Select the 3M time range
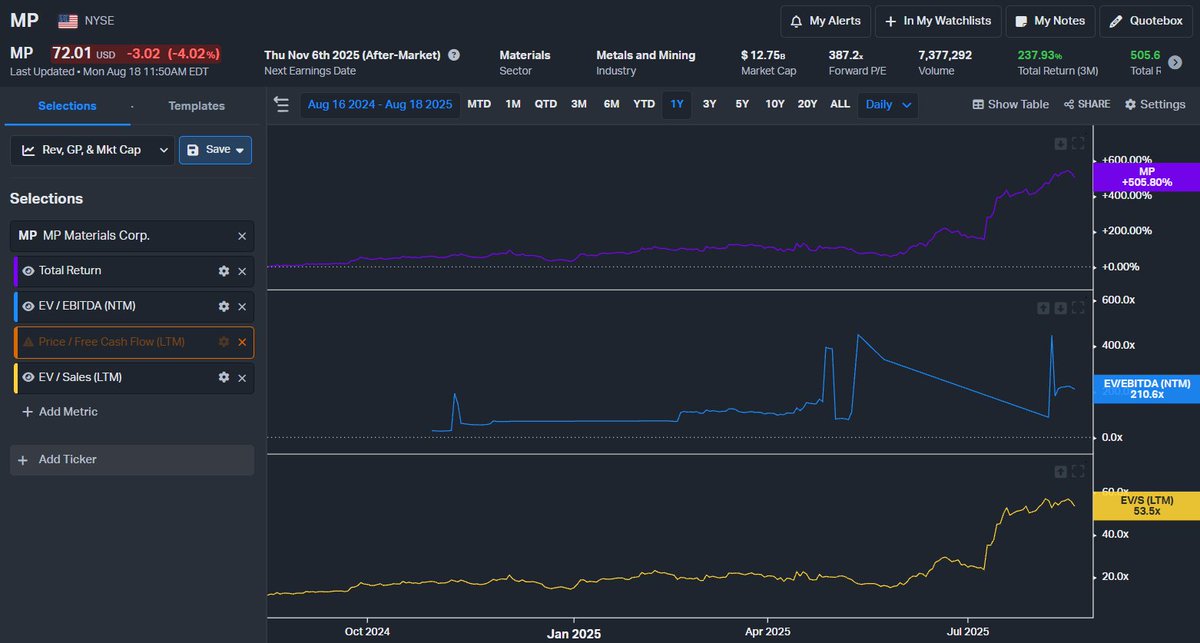The height and width of the screenshot is (643, 1200). point(579,104)
